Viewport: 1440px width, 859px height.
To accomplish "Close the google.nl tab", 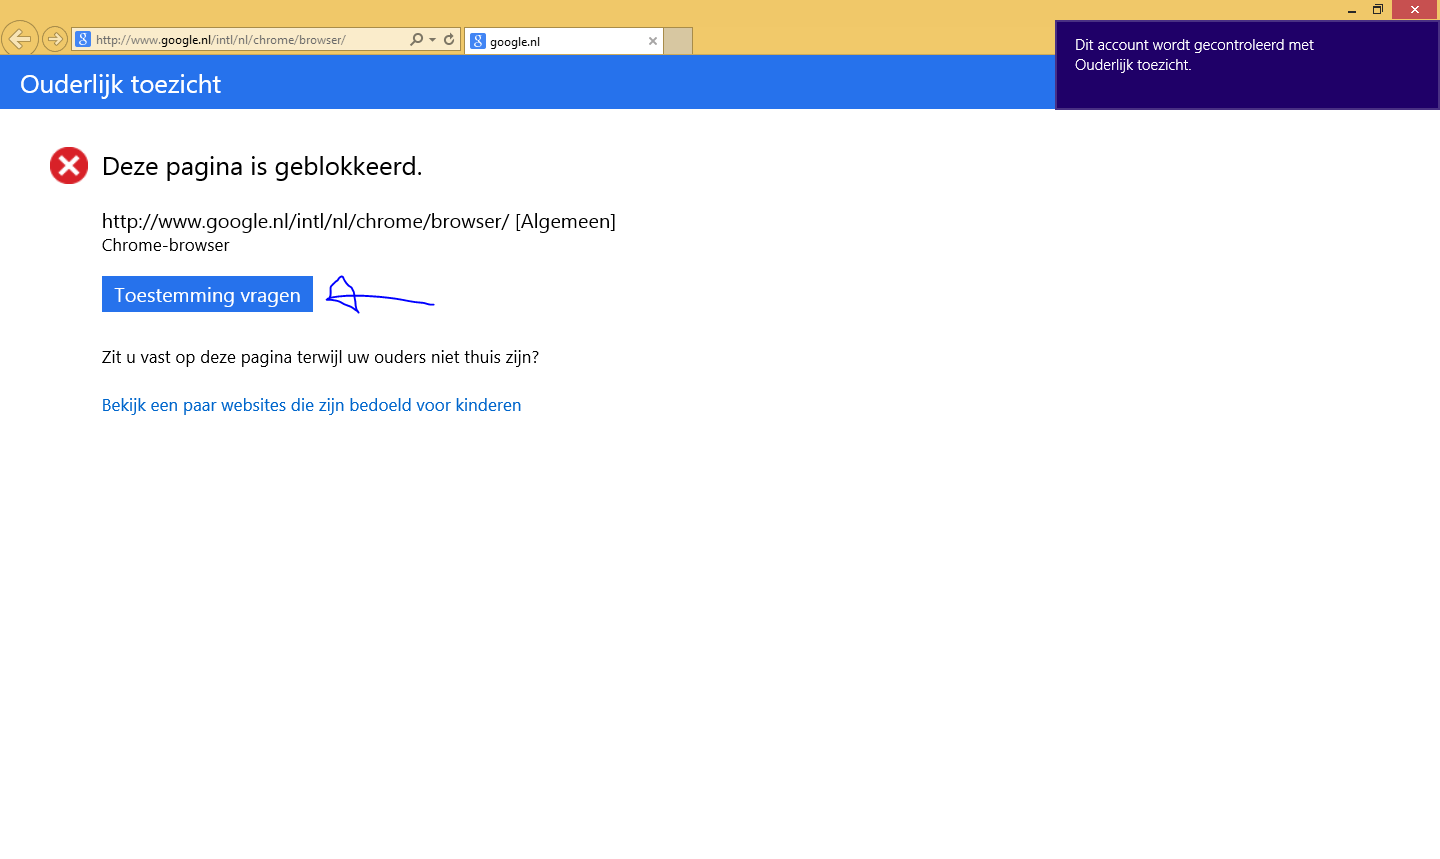I will (653, 41).
